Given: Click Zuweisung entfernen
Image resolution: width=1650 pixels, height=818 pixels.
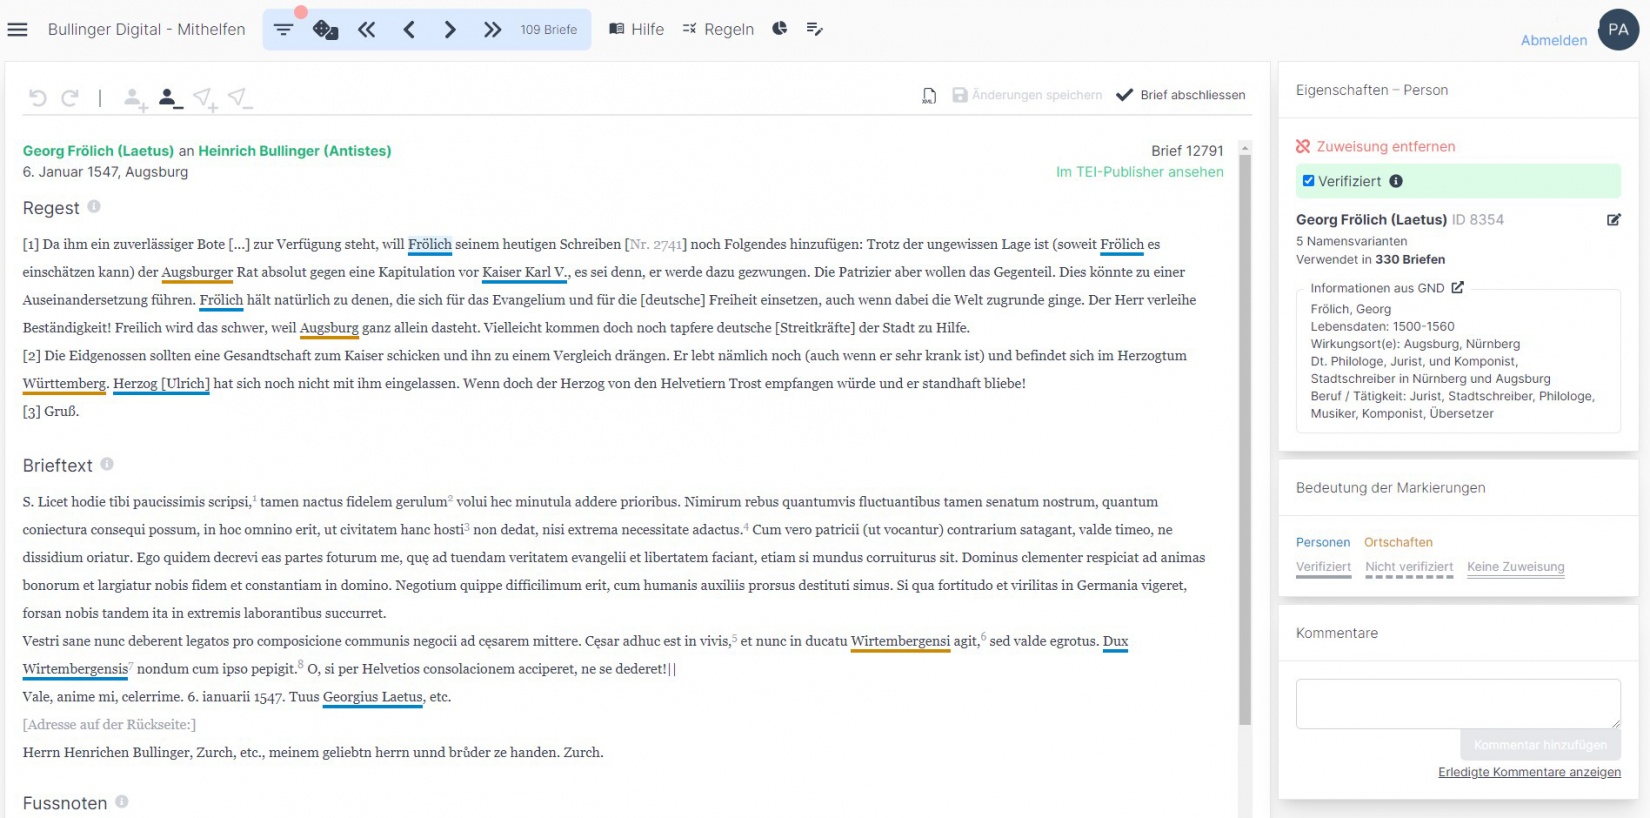Looking at the screenshot, I should click(x=1375, y=146).
